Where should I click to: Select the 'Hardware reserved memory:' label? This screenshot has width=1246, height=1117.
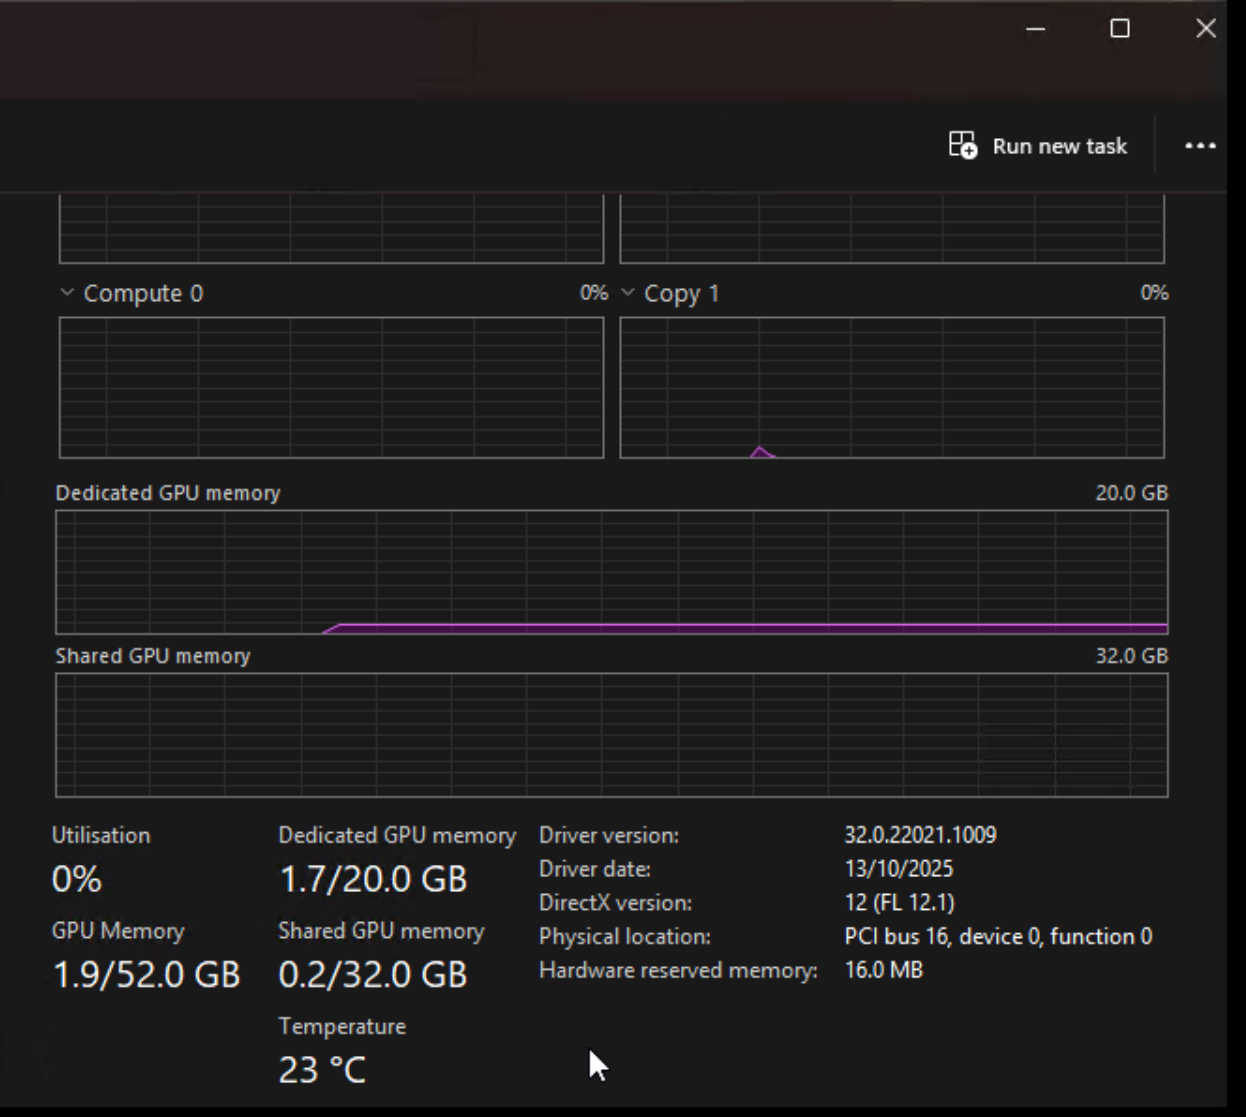tap(678, 971)
